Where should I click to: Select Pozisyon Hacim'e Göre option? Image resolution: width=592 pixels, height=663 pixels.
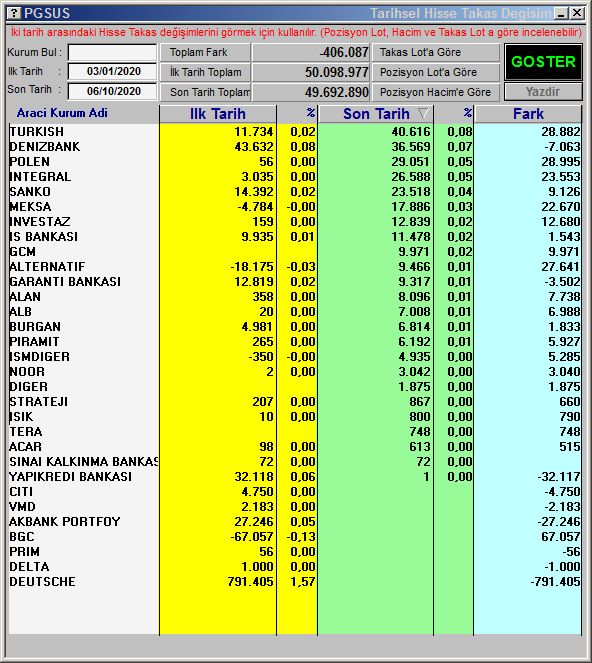click(x=436, y=92)
